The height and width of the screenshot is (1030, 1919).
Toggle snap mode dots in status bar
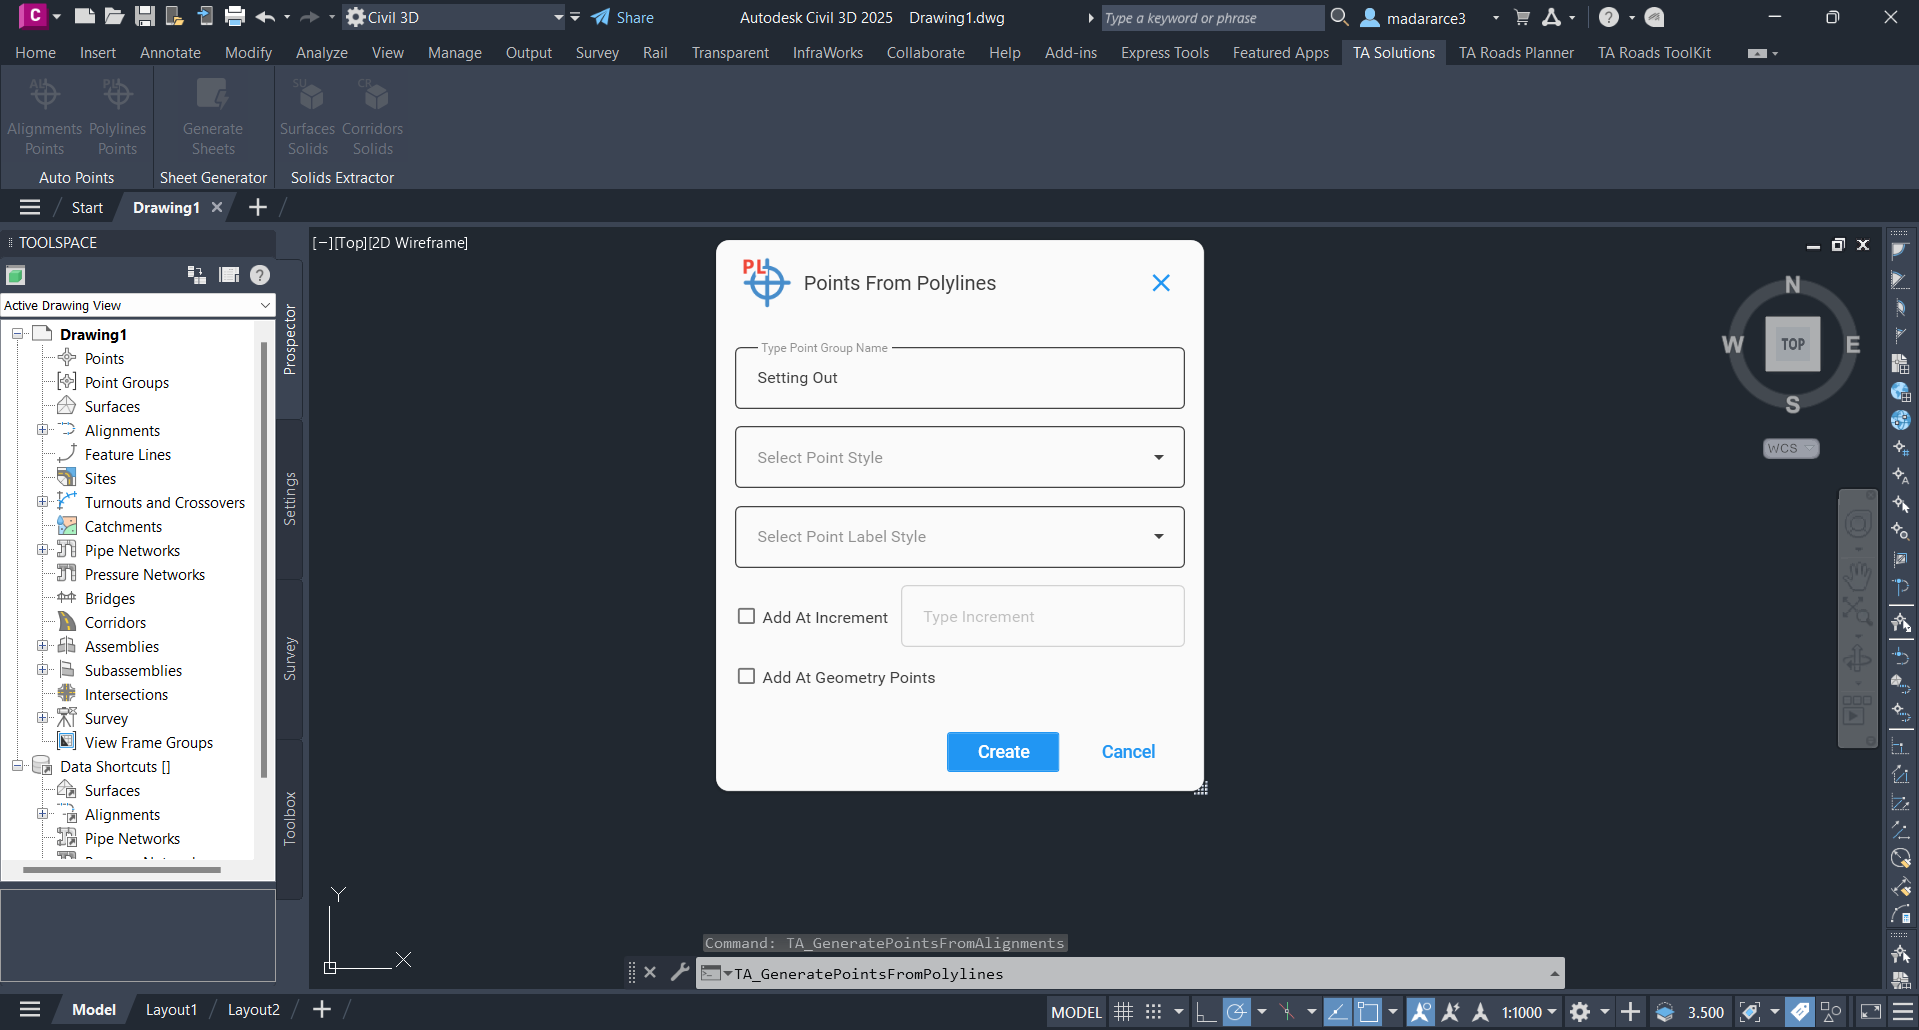pos(1153,1012)
